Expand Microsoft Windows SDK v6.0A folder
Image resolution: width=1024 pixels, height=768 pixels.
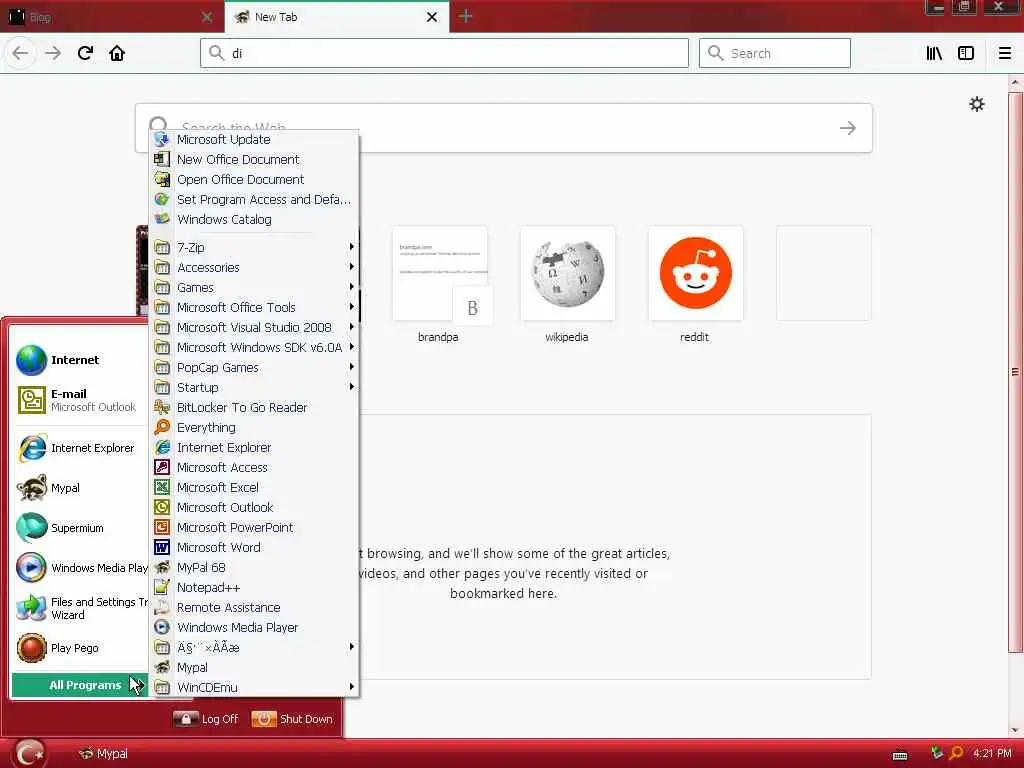[x=255, y=347]
